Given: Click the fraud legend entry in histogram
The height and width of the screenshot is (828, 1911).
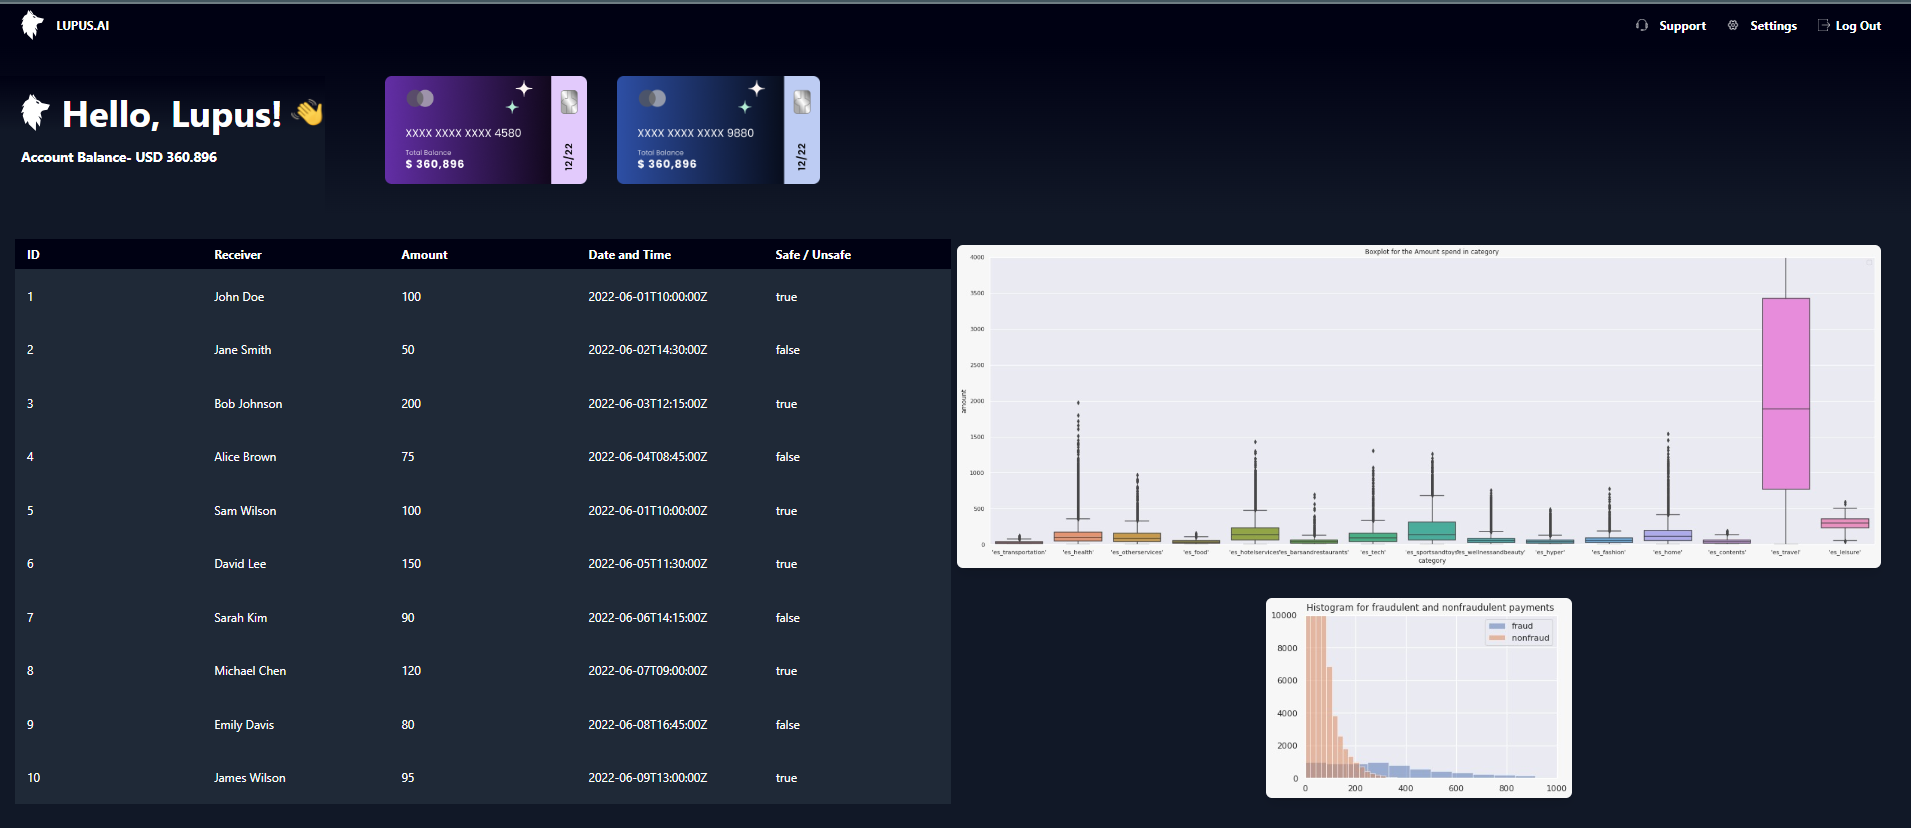Looking at the screenshot, I should (x=1512, y=626).
